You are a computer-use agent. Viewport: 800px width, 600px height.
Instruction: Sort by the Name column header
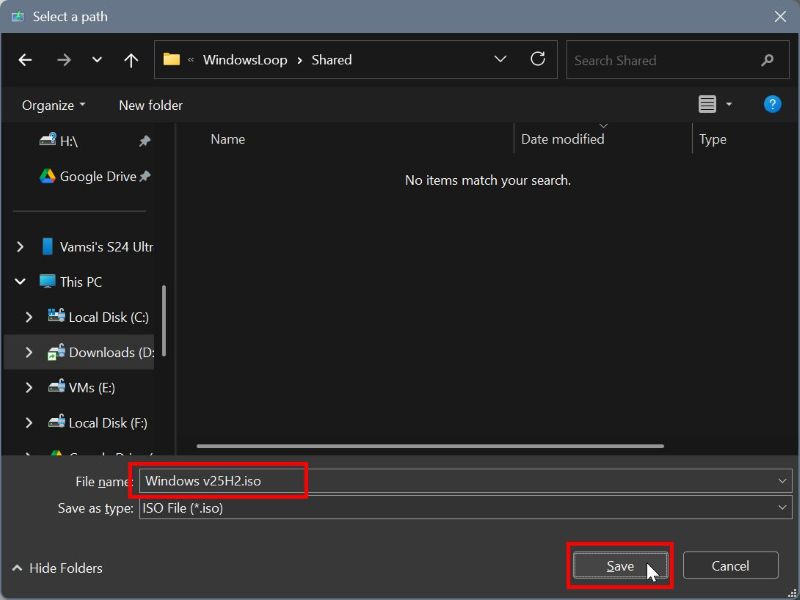228,139
